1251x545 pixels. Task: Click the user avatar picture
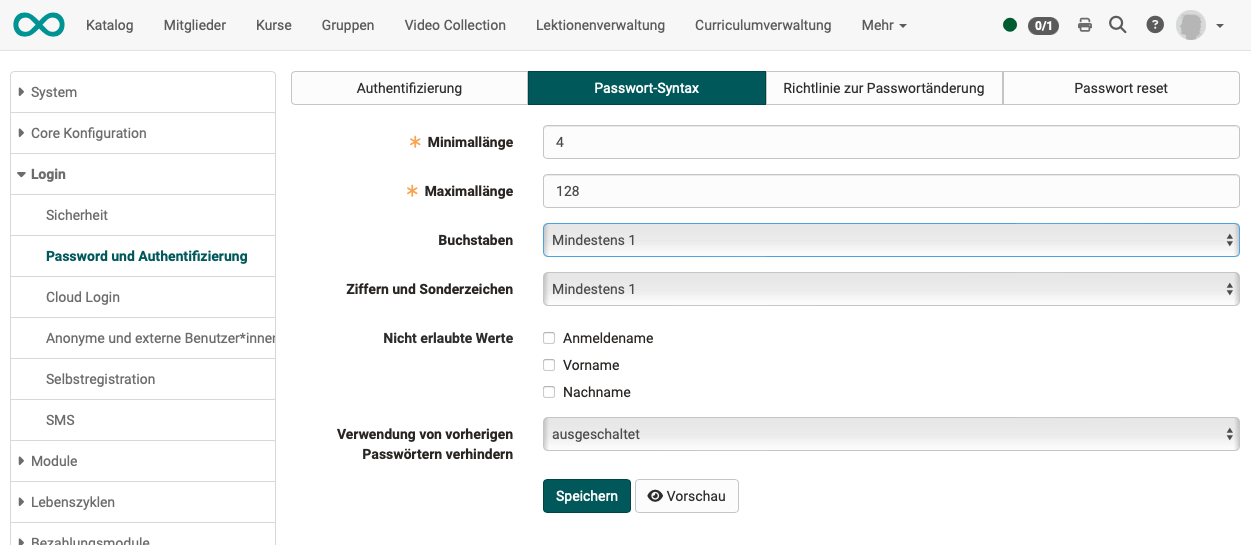[x=1190, y=25]
